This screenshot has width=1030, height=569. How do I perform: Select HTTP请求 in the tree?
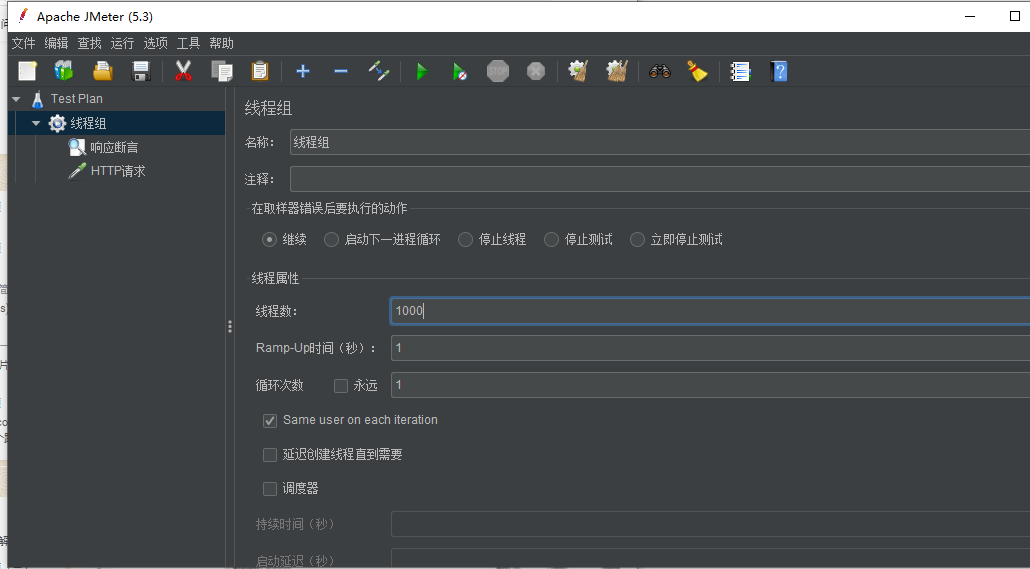(x=118, y=171)
